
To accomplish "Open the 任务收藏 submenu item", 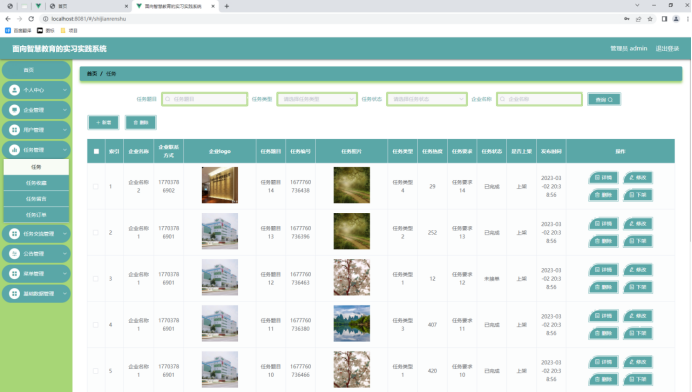I will tap(36, 183).
